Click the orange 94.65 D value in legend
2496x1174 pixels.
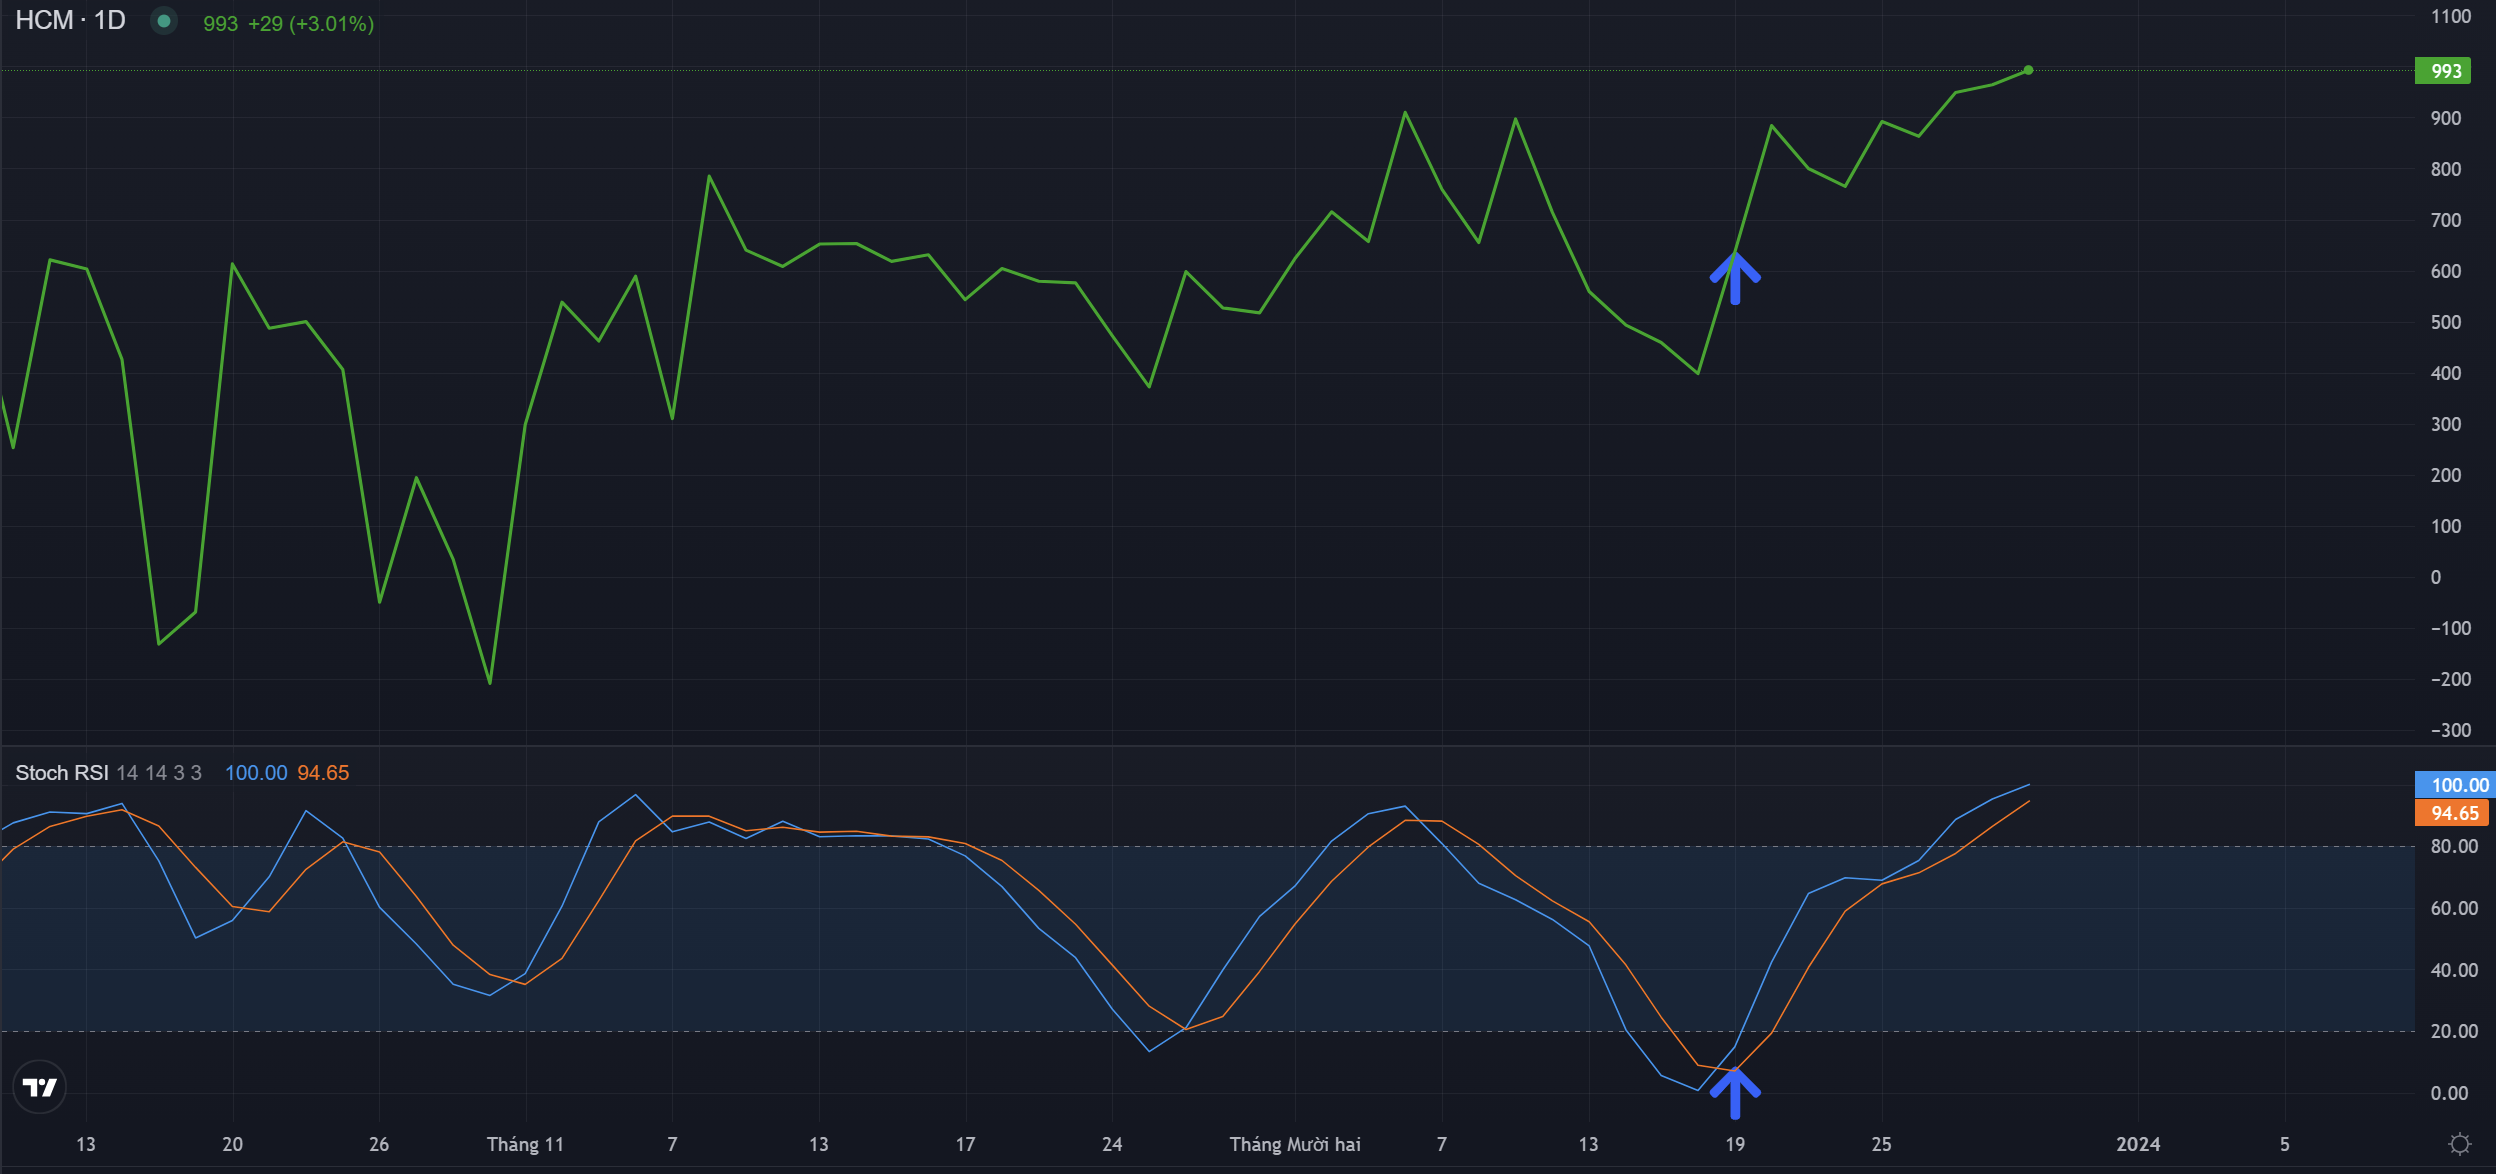pyautogui.click(x=323, y=773)
